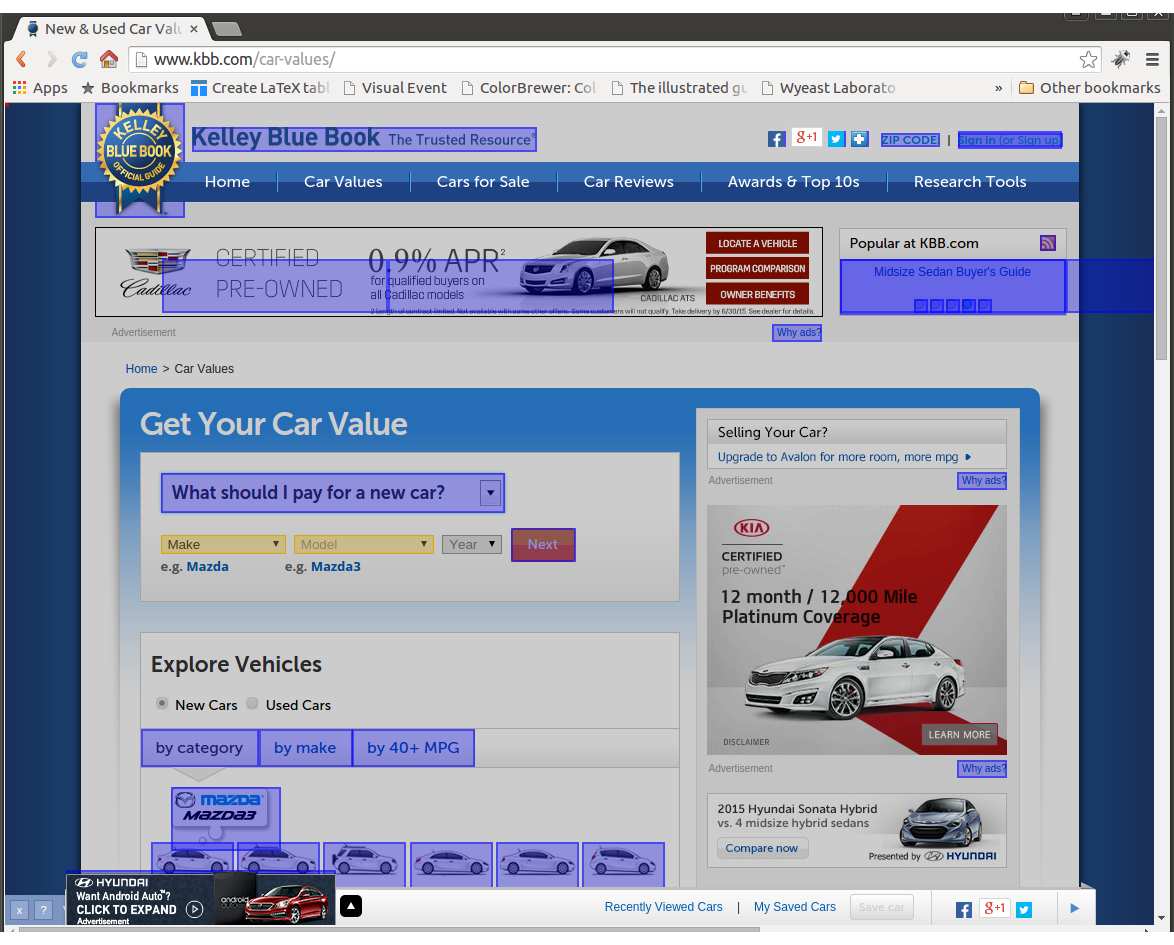This screenshot has height=945, width=1174.
Task: Open Midsize Sedan Buyer's Guide link
Action: click(x=952, y=272)
